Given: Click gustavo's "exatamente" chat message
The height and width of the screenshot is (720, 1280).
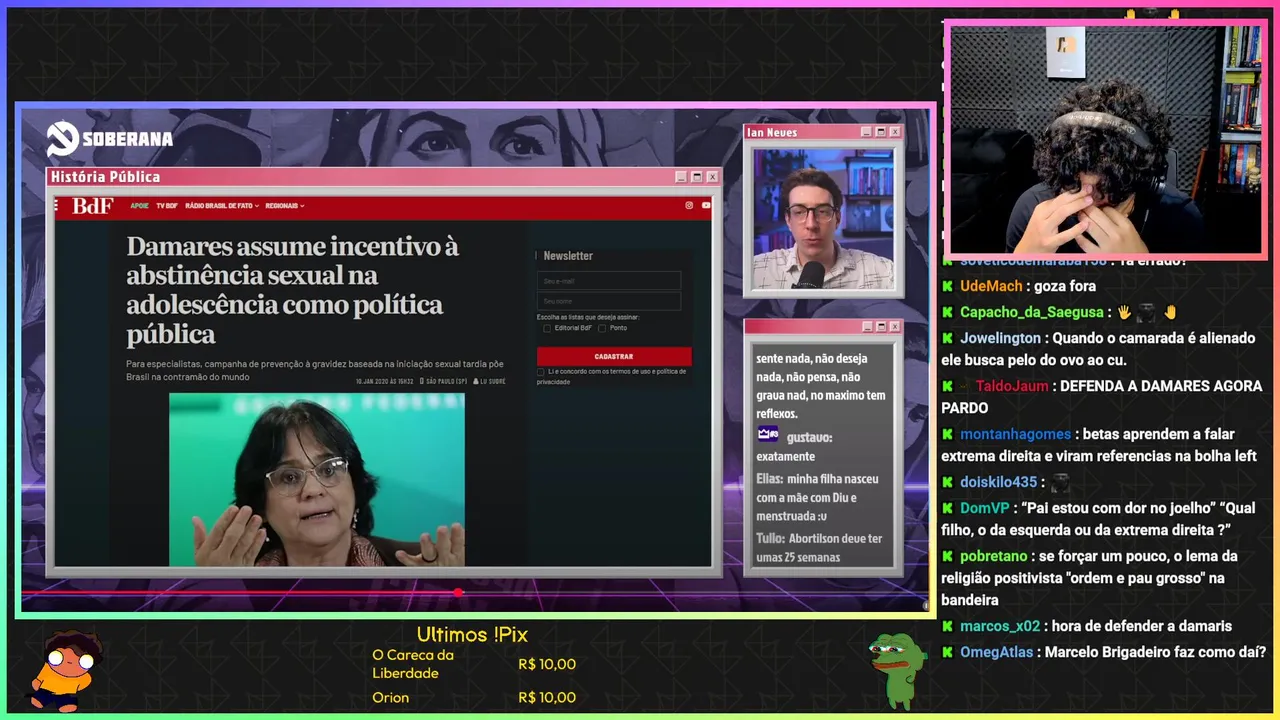Looking at the screenshot, I should pos(786,456).
